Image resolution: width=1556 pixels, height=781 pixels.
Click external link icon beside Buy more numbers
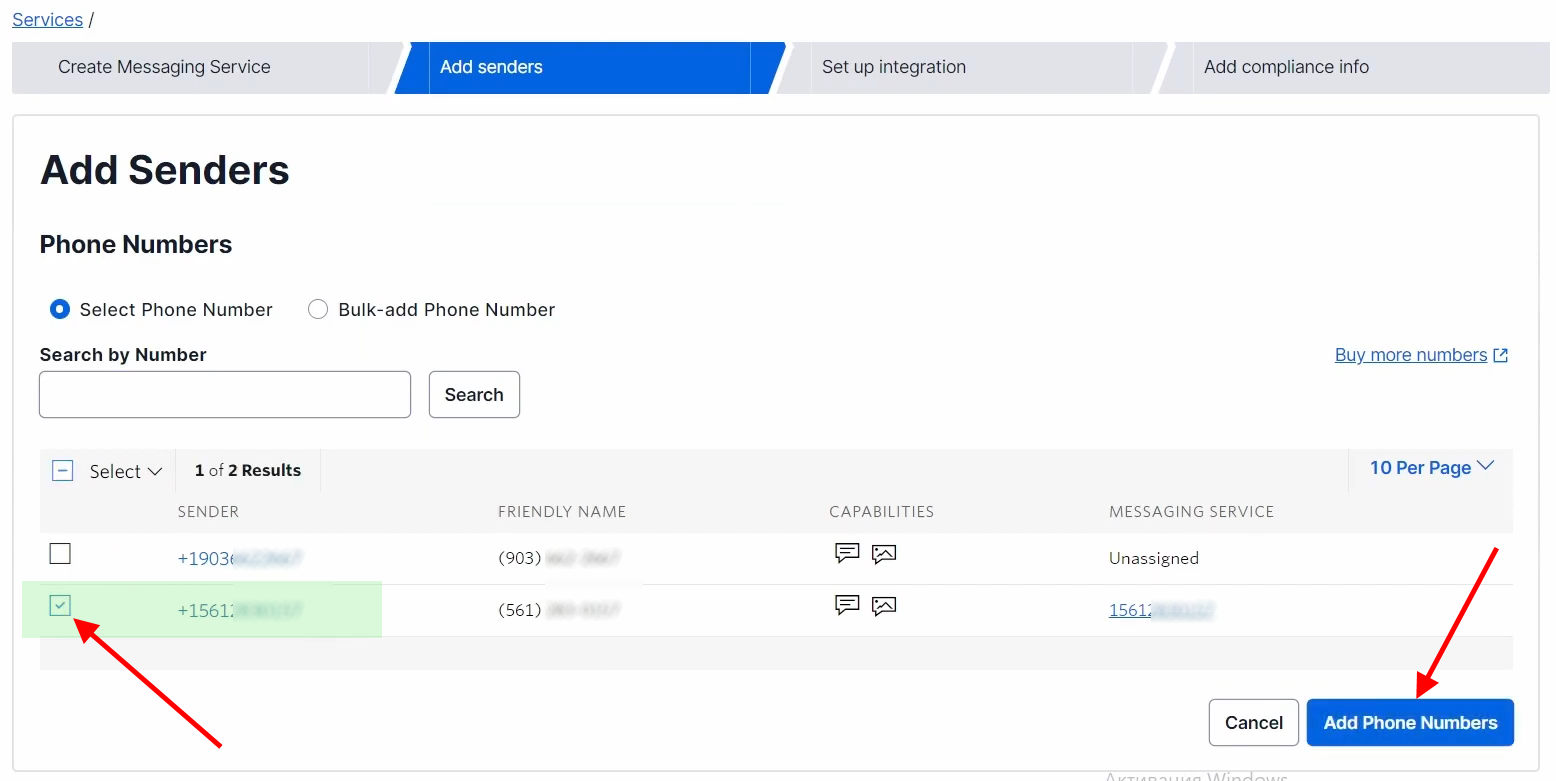tap(1501, 355)
